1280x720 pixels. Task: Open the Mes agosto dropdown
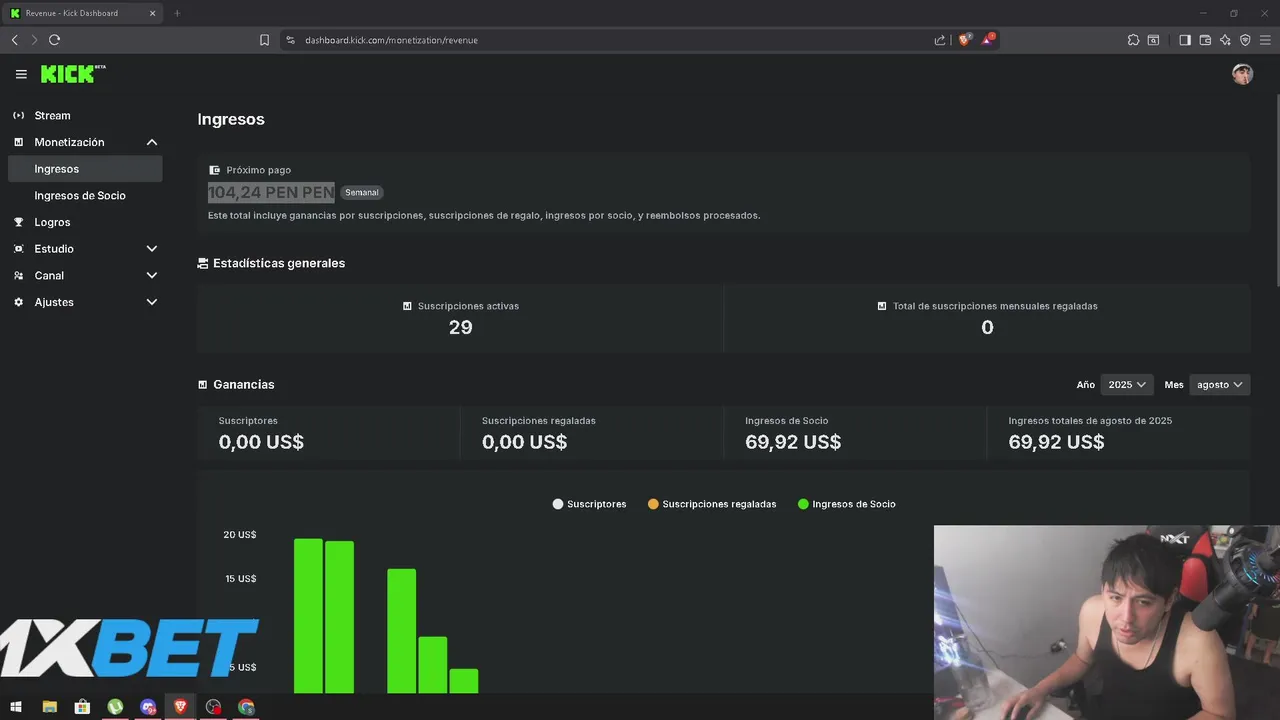pyautogui.click(x=1219, y=385)
